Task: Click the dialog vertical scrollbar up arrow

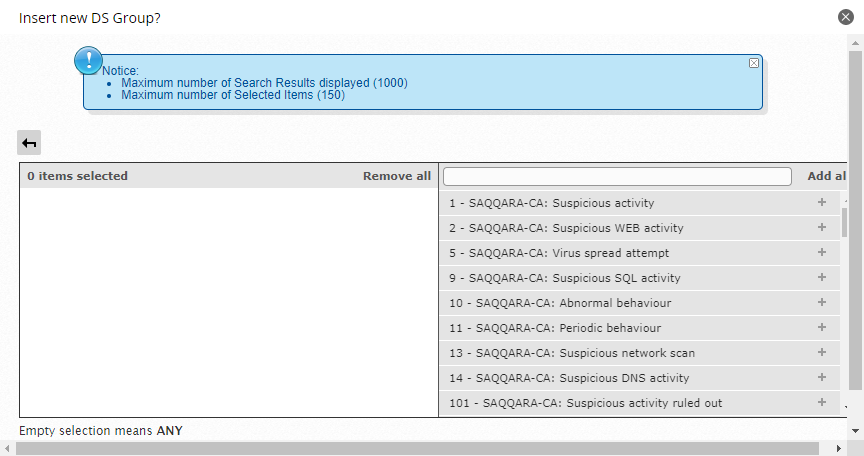Action: [855, 43]
